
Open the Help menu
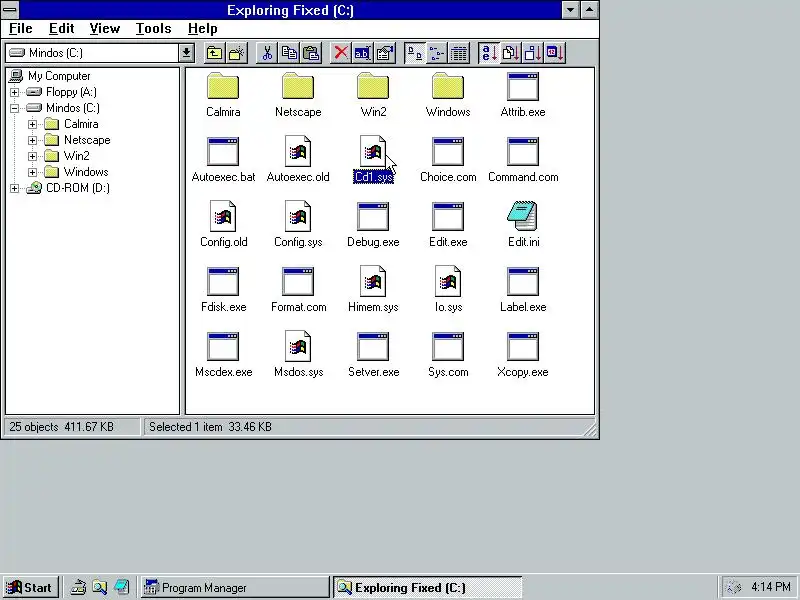click(x=203, y=29)
